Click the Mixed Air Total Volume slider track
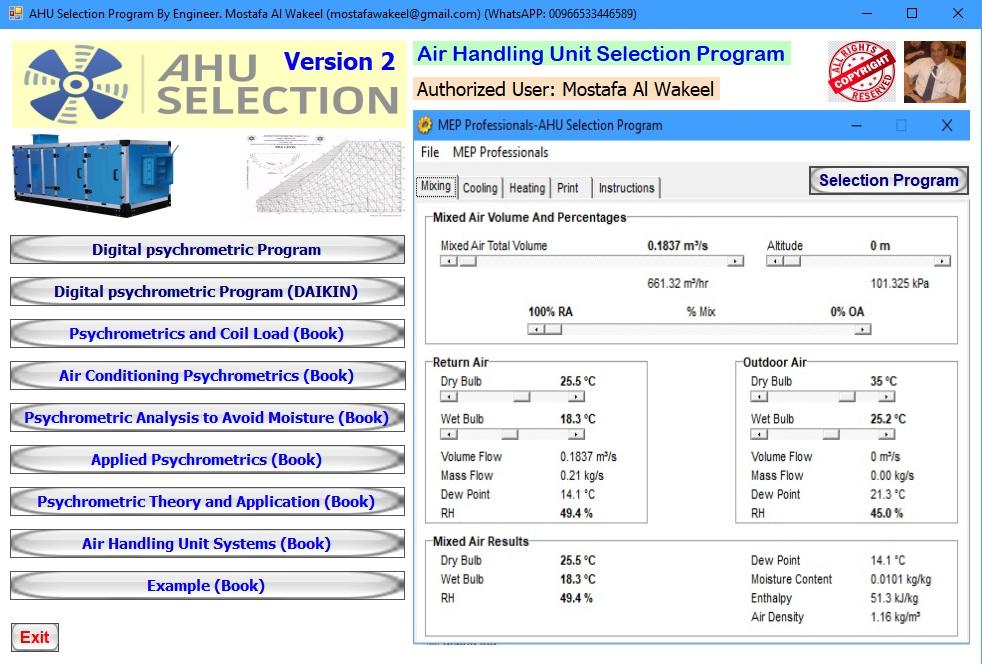The height and width of the screenshot is (664, 982). pos(590,261)
